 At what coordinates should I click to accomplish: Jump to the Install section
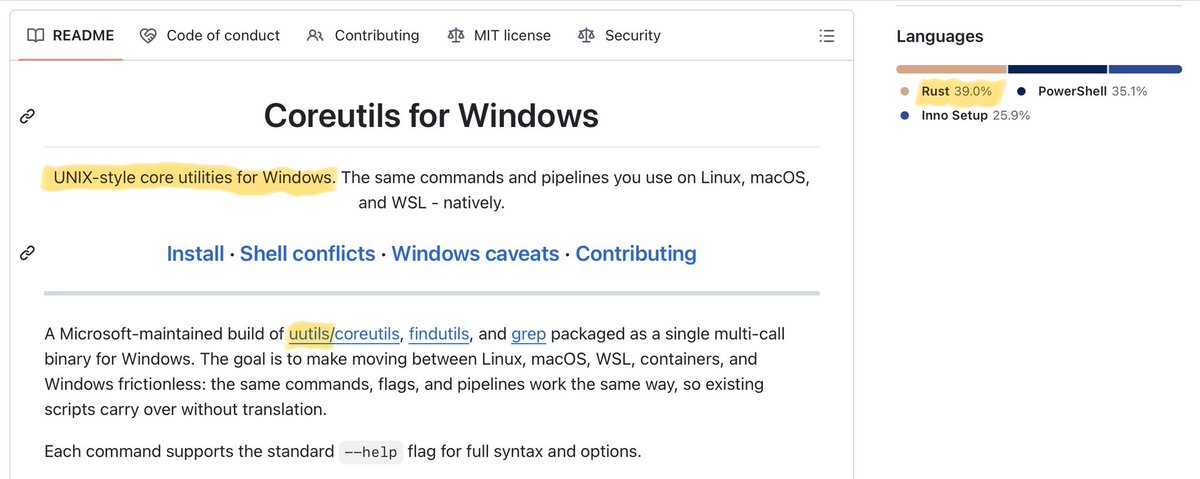[x=195, y=254]
